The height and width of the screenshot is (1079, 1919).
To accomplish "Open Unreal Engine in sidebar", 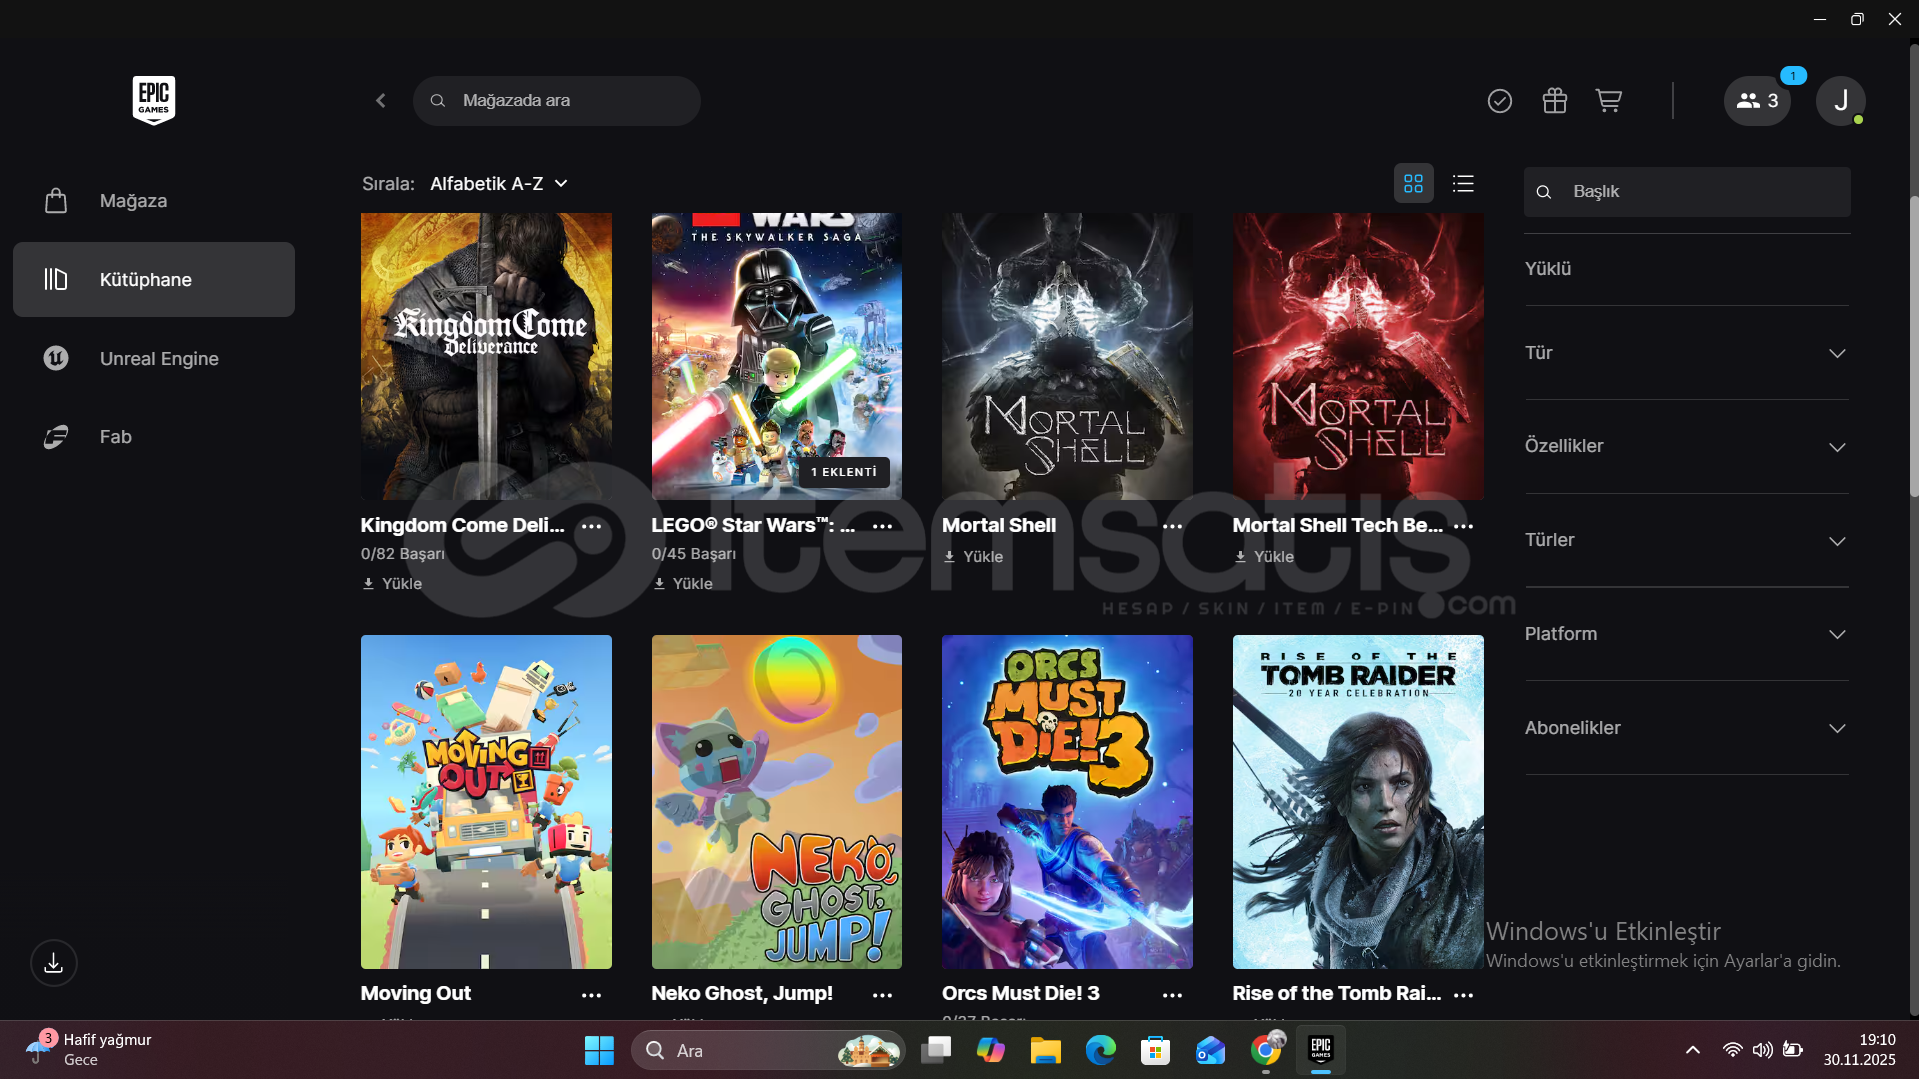I will [x=158, y=359].
